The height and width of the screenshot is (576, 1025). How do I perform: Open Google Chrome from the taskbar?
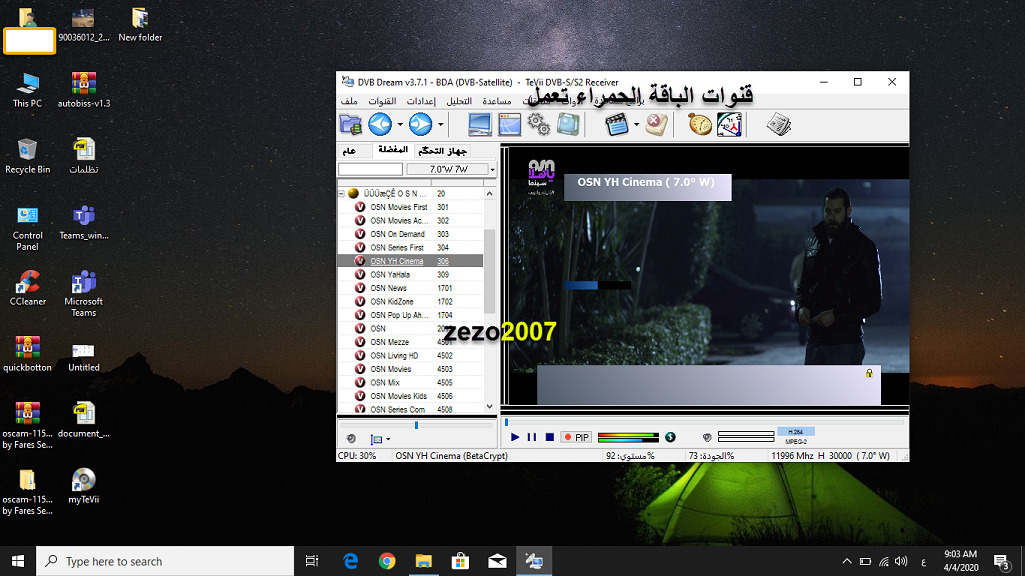[387, 561]
